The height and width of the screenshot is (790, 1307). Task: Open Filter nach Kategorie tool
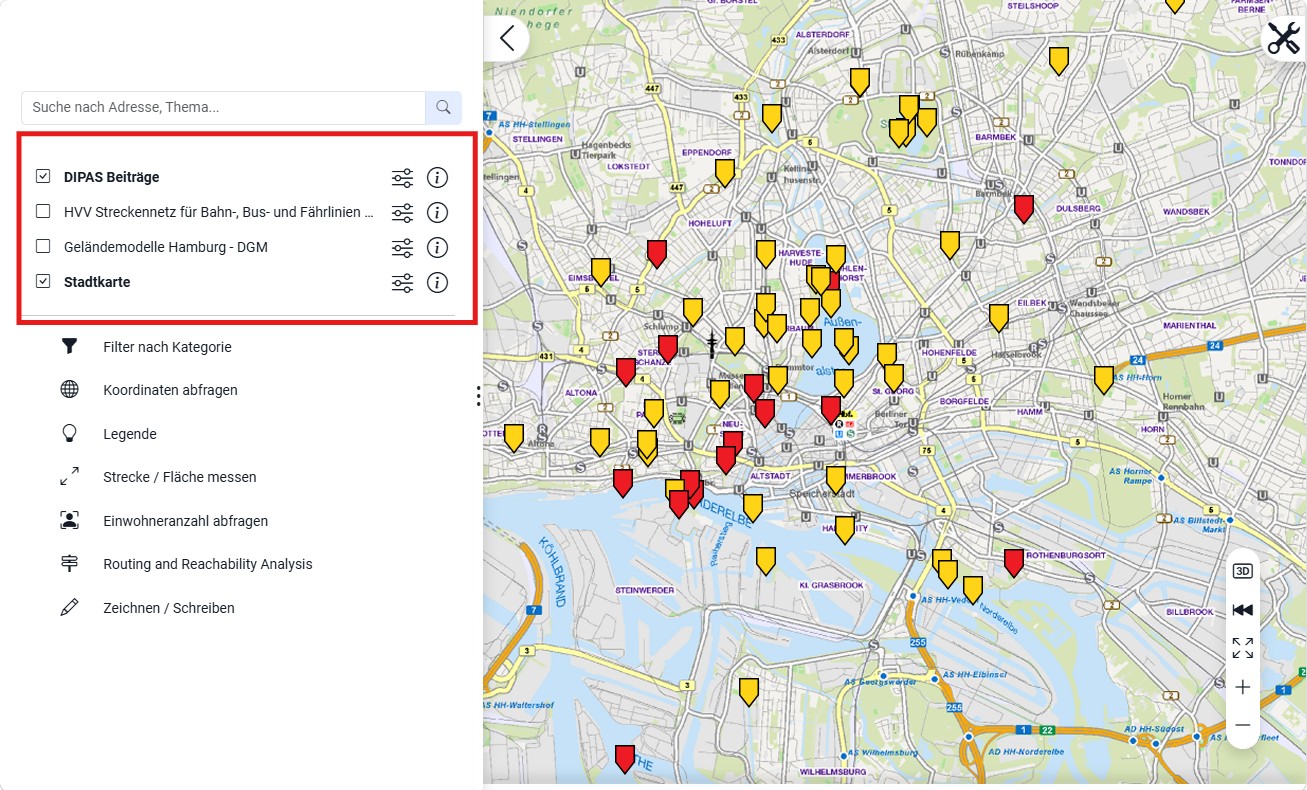tap(167, 347)
